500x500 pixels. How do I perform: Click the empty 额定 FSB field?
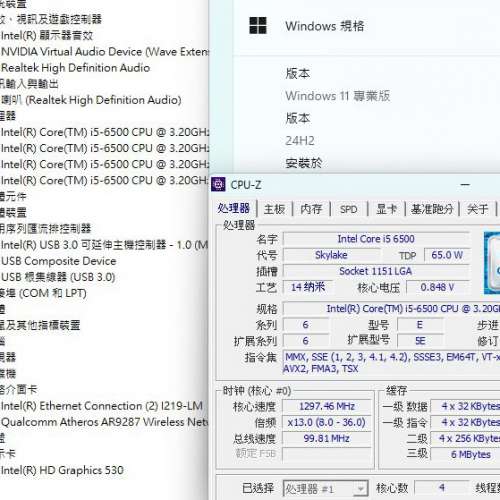(x=327, y=454)
